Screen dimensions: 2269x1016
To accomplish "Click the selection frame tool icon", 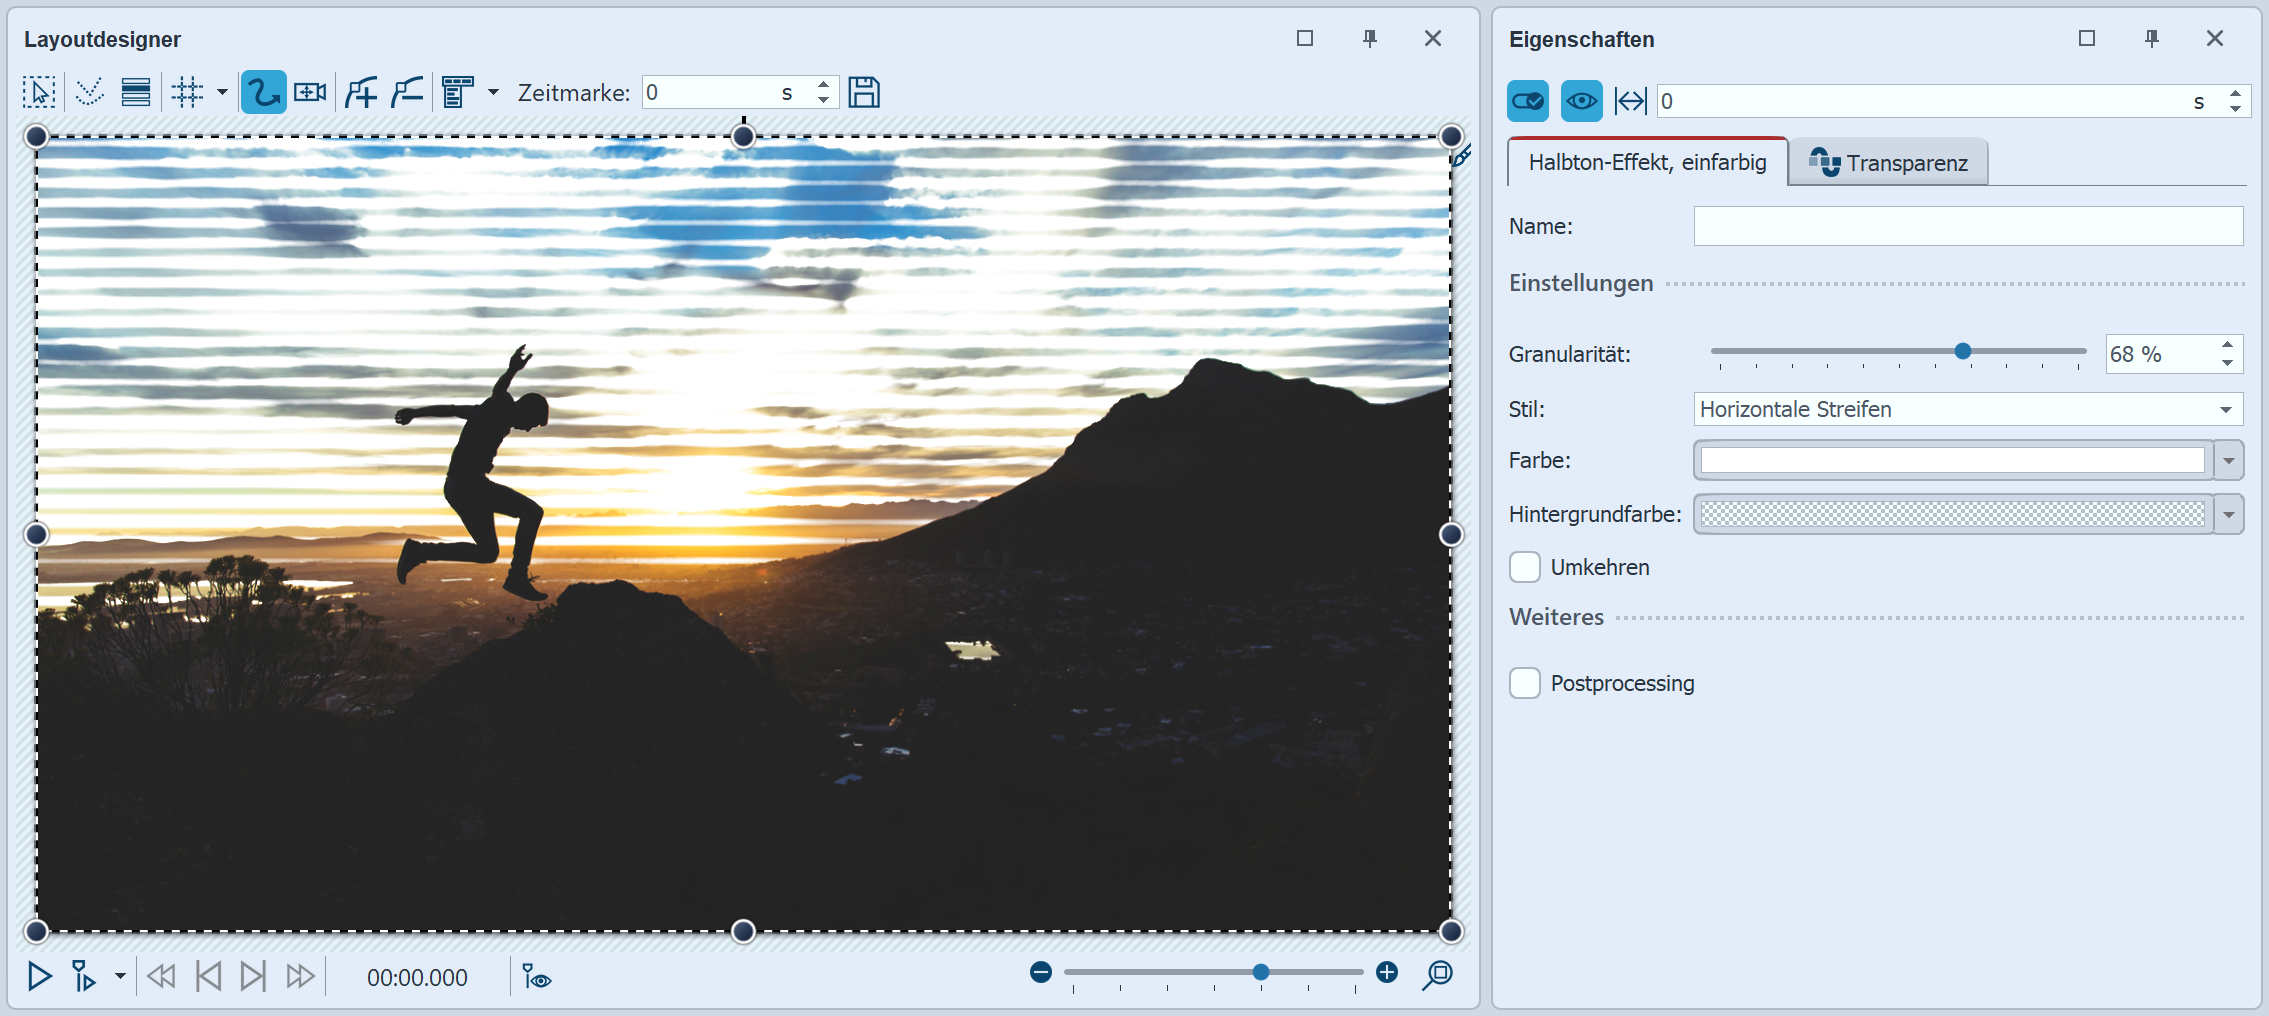I will pyautogui.click(x=39, y=93).
